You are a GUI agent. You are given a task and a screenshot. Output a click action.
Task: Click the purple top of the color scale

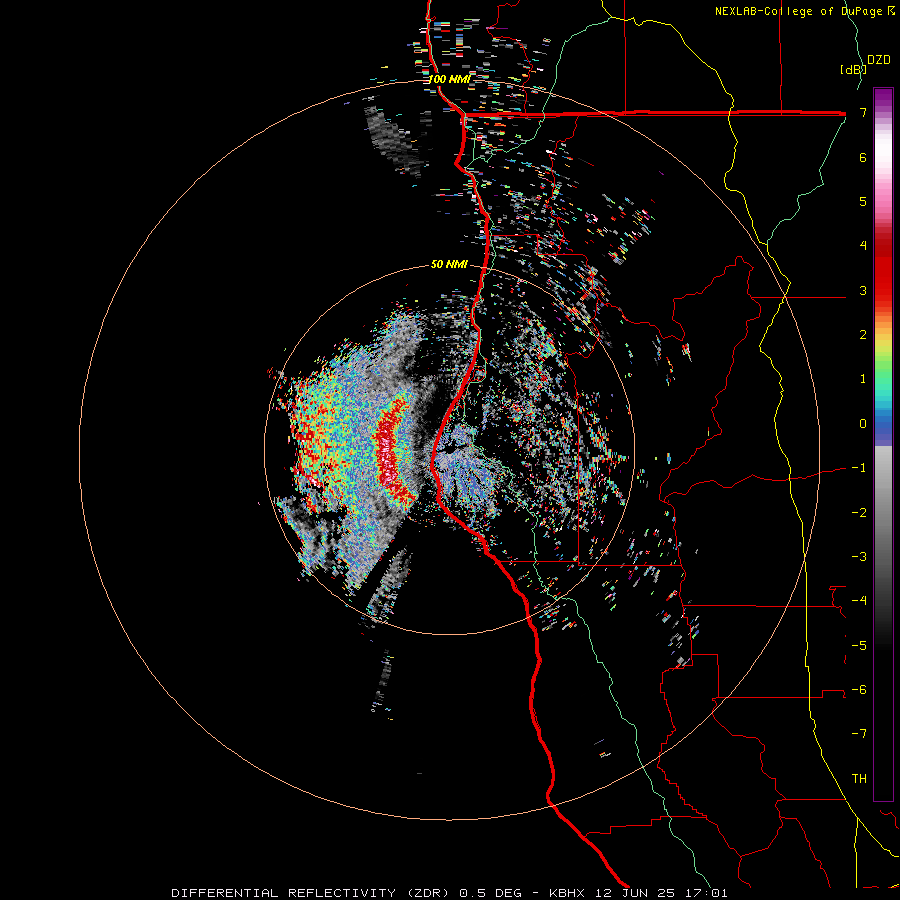(x=883, y=98)
